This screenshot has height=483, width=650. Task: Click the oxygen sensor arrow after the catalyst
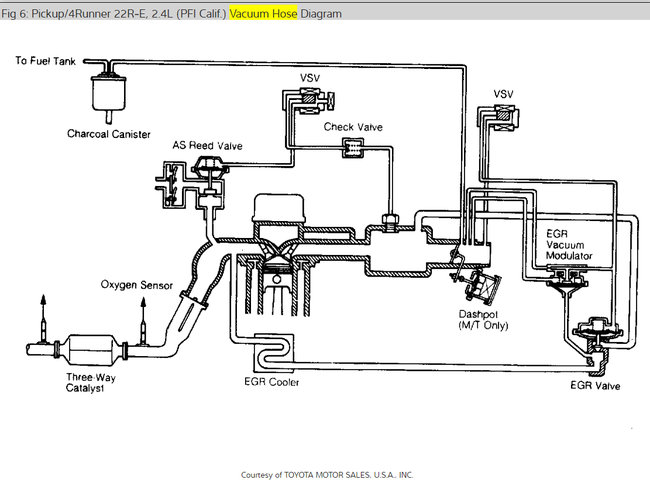click(43, 318)
